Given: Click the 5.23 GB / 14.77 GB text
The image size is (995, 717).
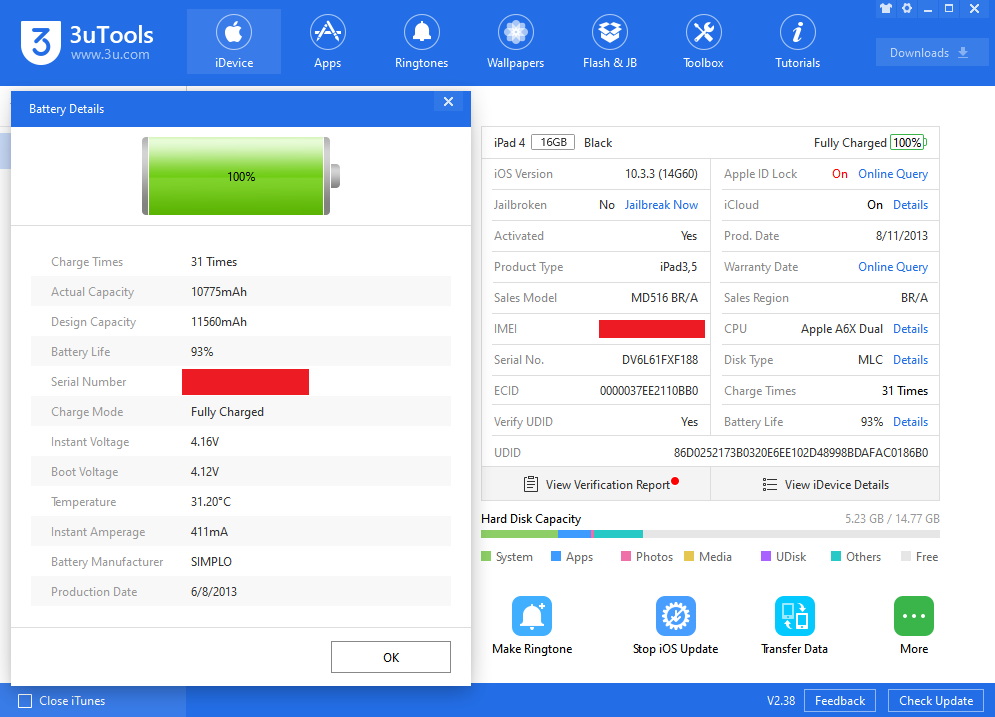Looking at the screenshot, I should 892,518.
